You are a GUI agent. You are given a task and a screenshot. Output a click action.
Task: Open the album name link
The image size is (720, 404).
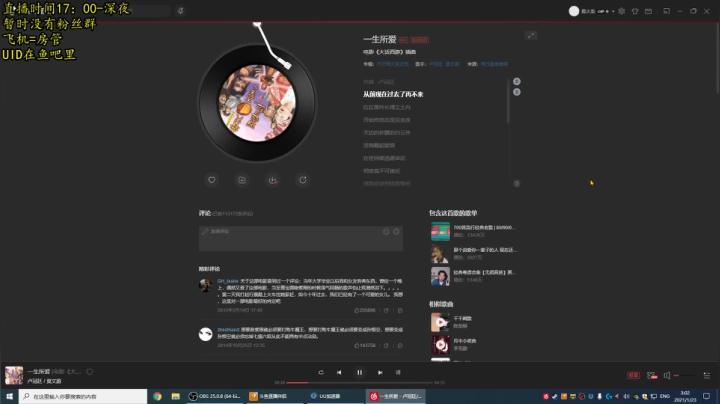click(393, 64)
